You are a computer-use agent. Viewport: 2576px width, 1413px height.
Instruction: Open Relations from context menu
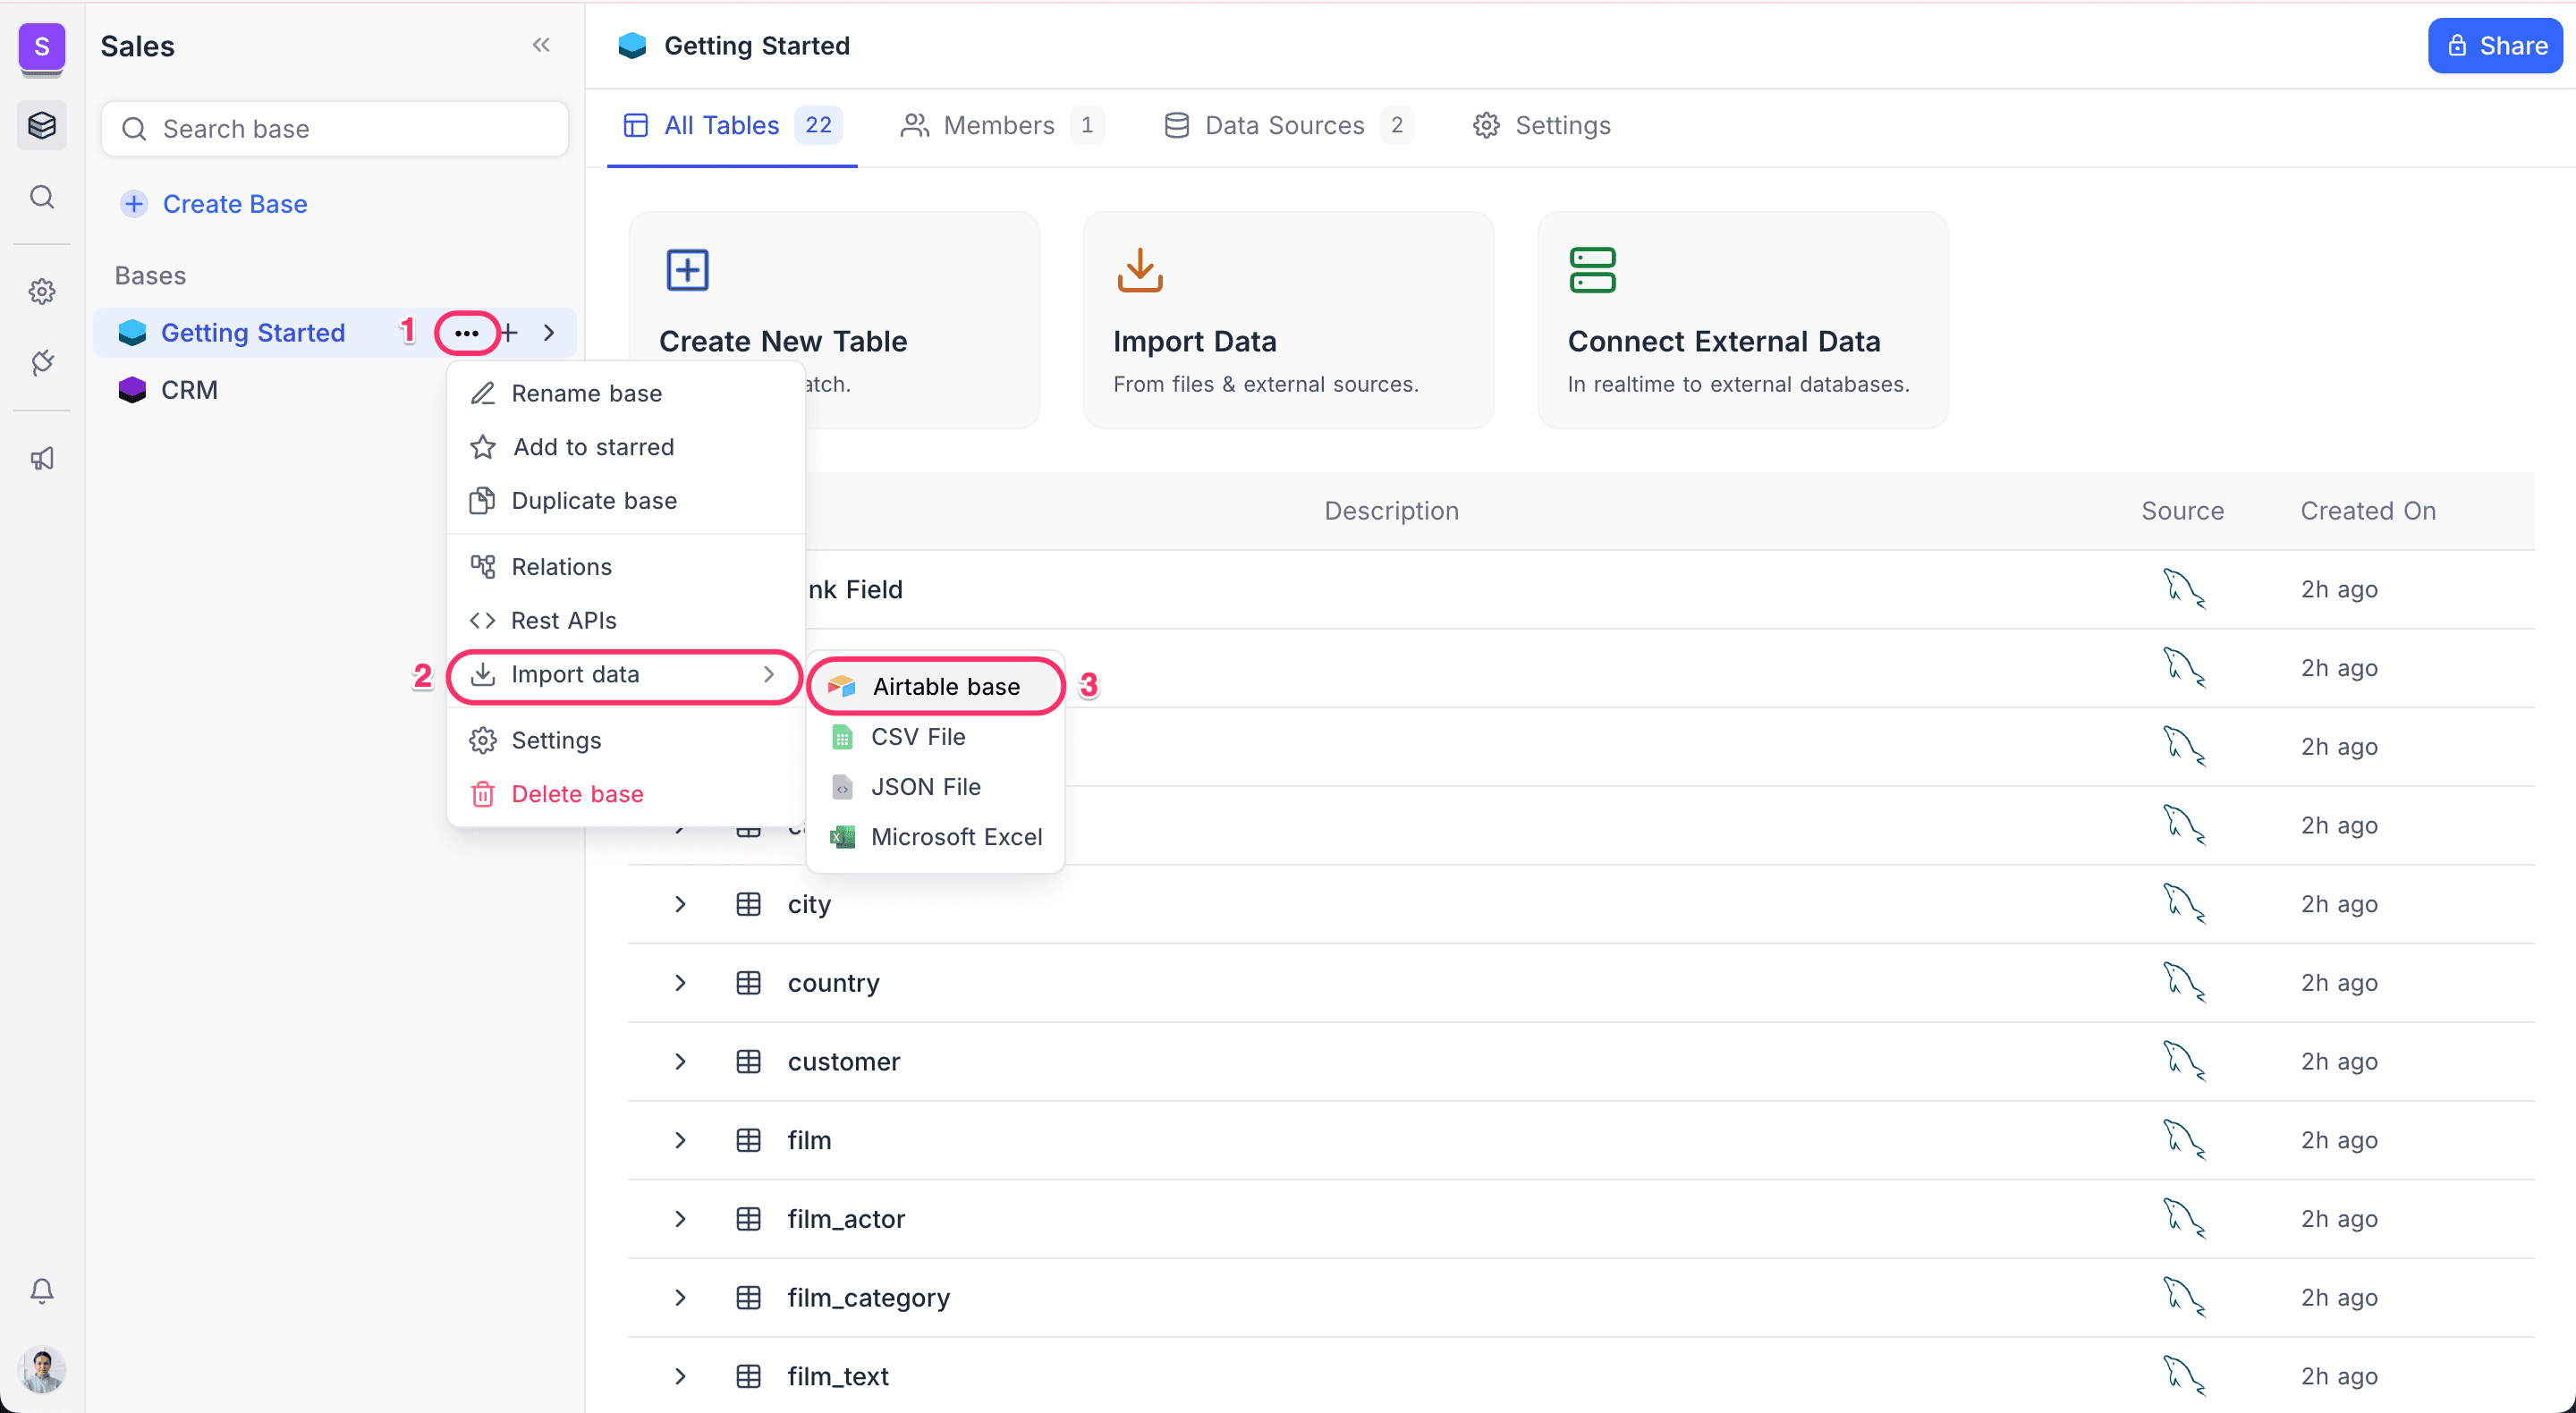tap(624, 567)
